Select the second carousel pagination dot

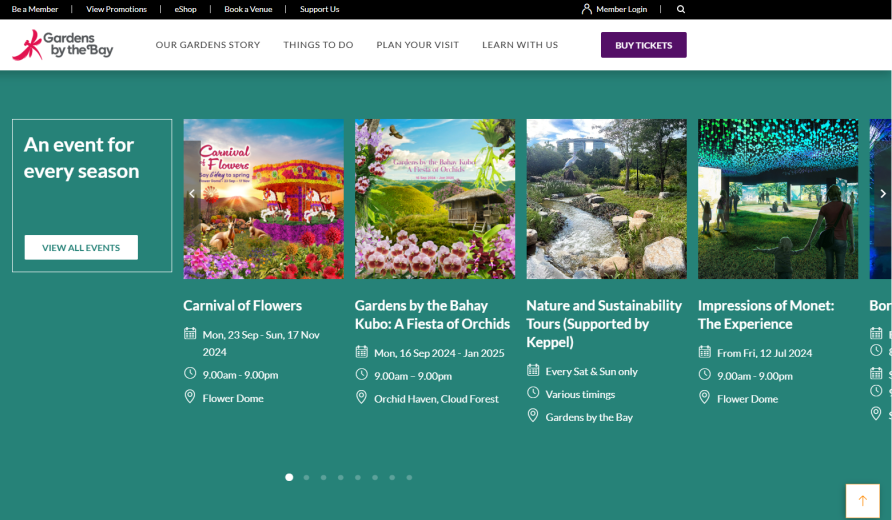click(307, 477)
